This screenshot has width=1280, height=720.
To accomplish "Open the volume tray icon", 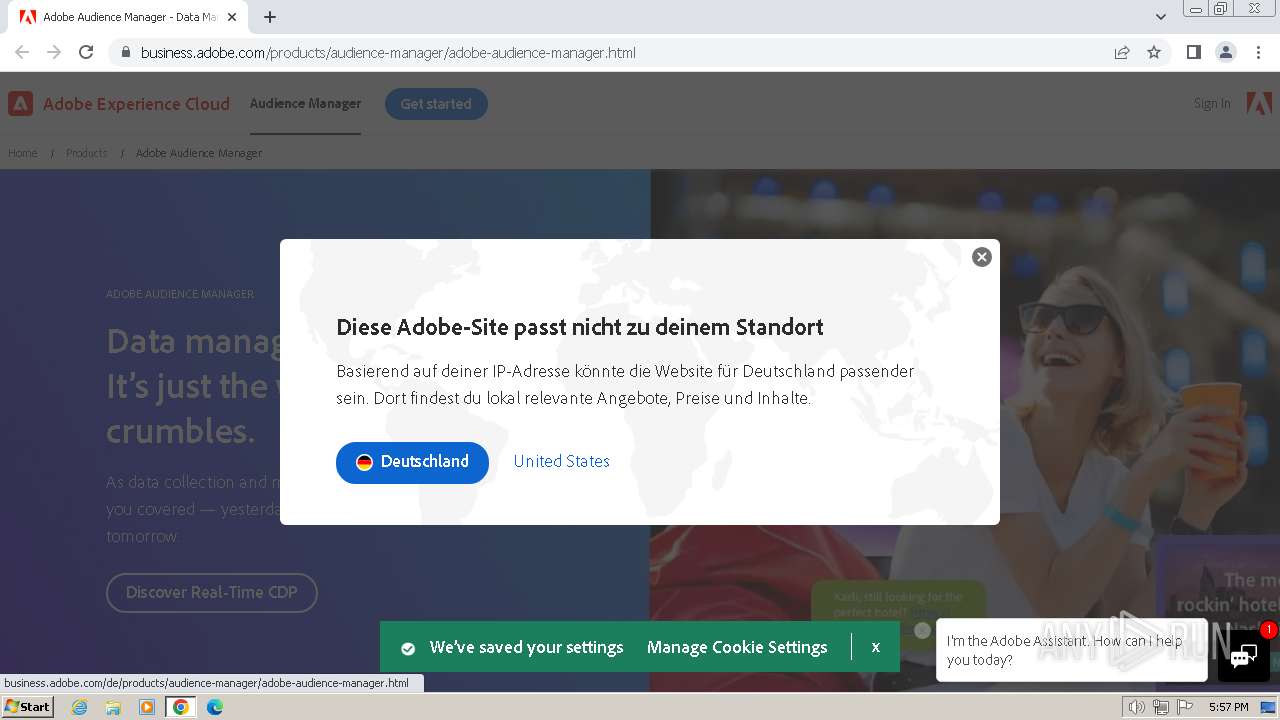I will pos(1136,707).
